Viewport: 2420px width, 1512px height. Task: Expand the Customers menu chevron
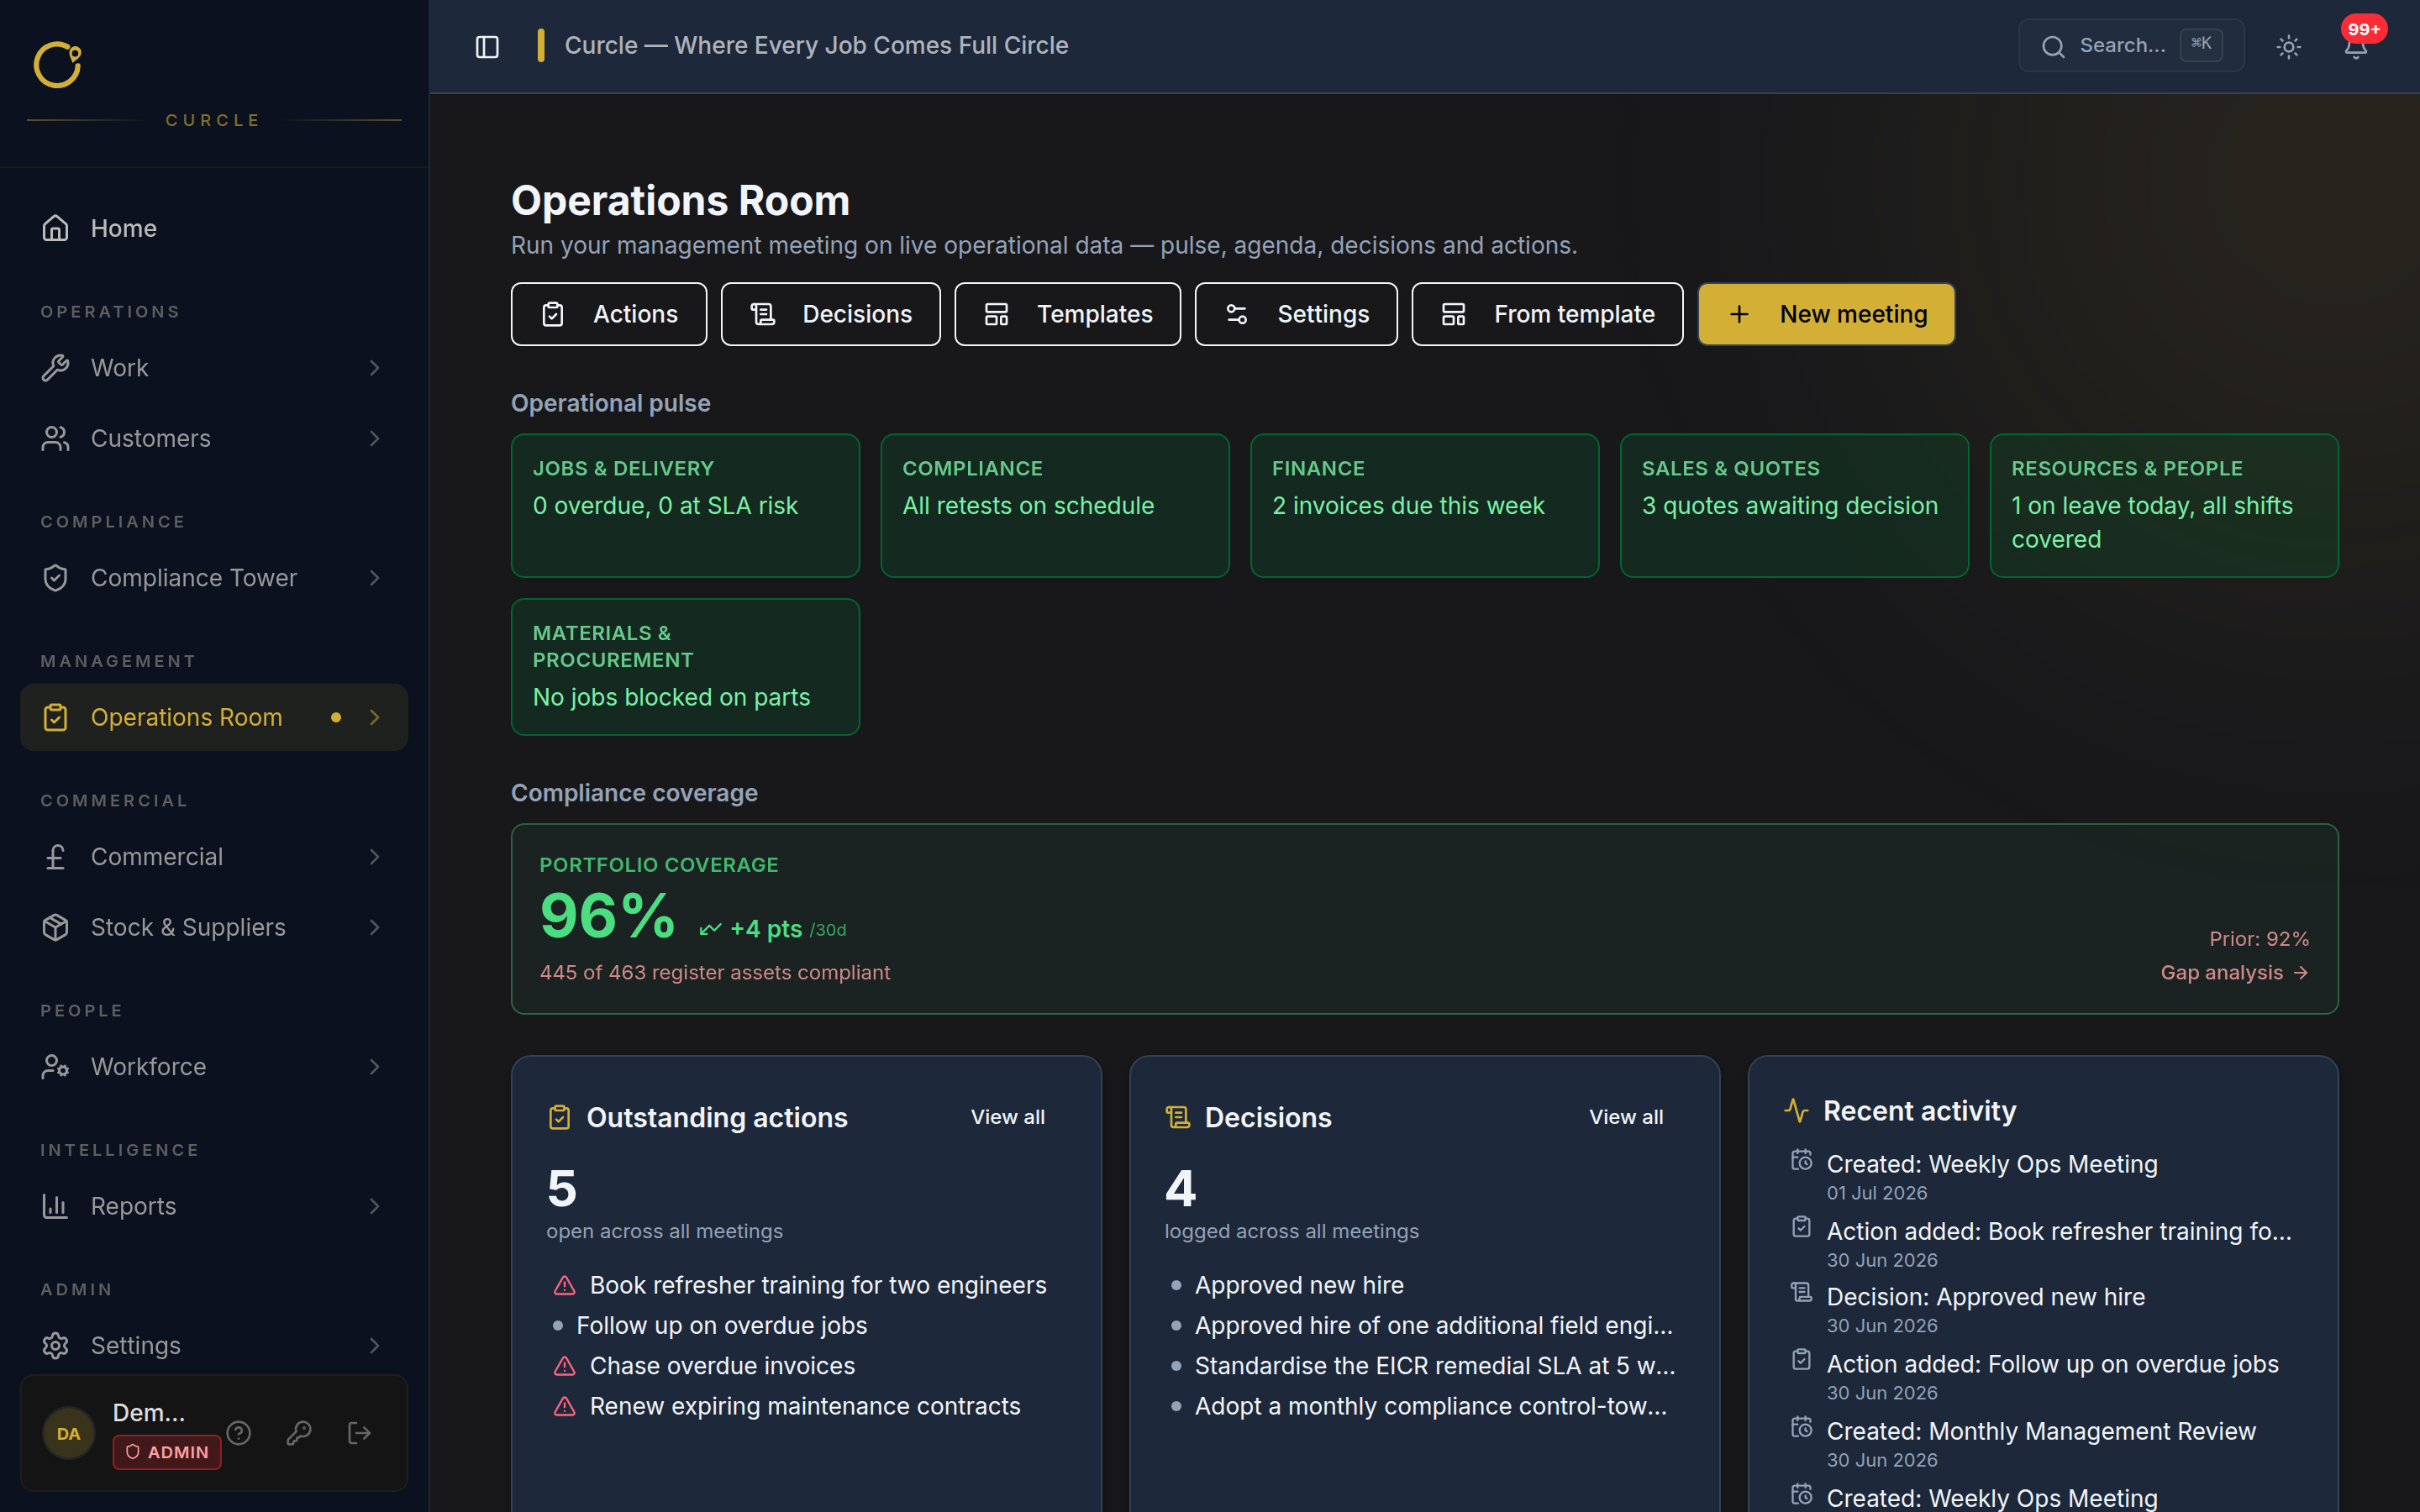click(x=375, y=438)
